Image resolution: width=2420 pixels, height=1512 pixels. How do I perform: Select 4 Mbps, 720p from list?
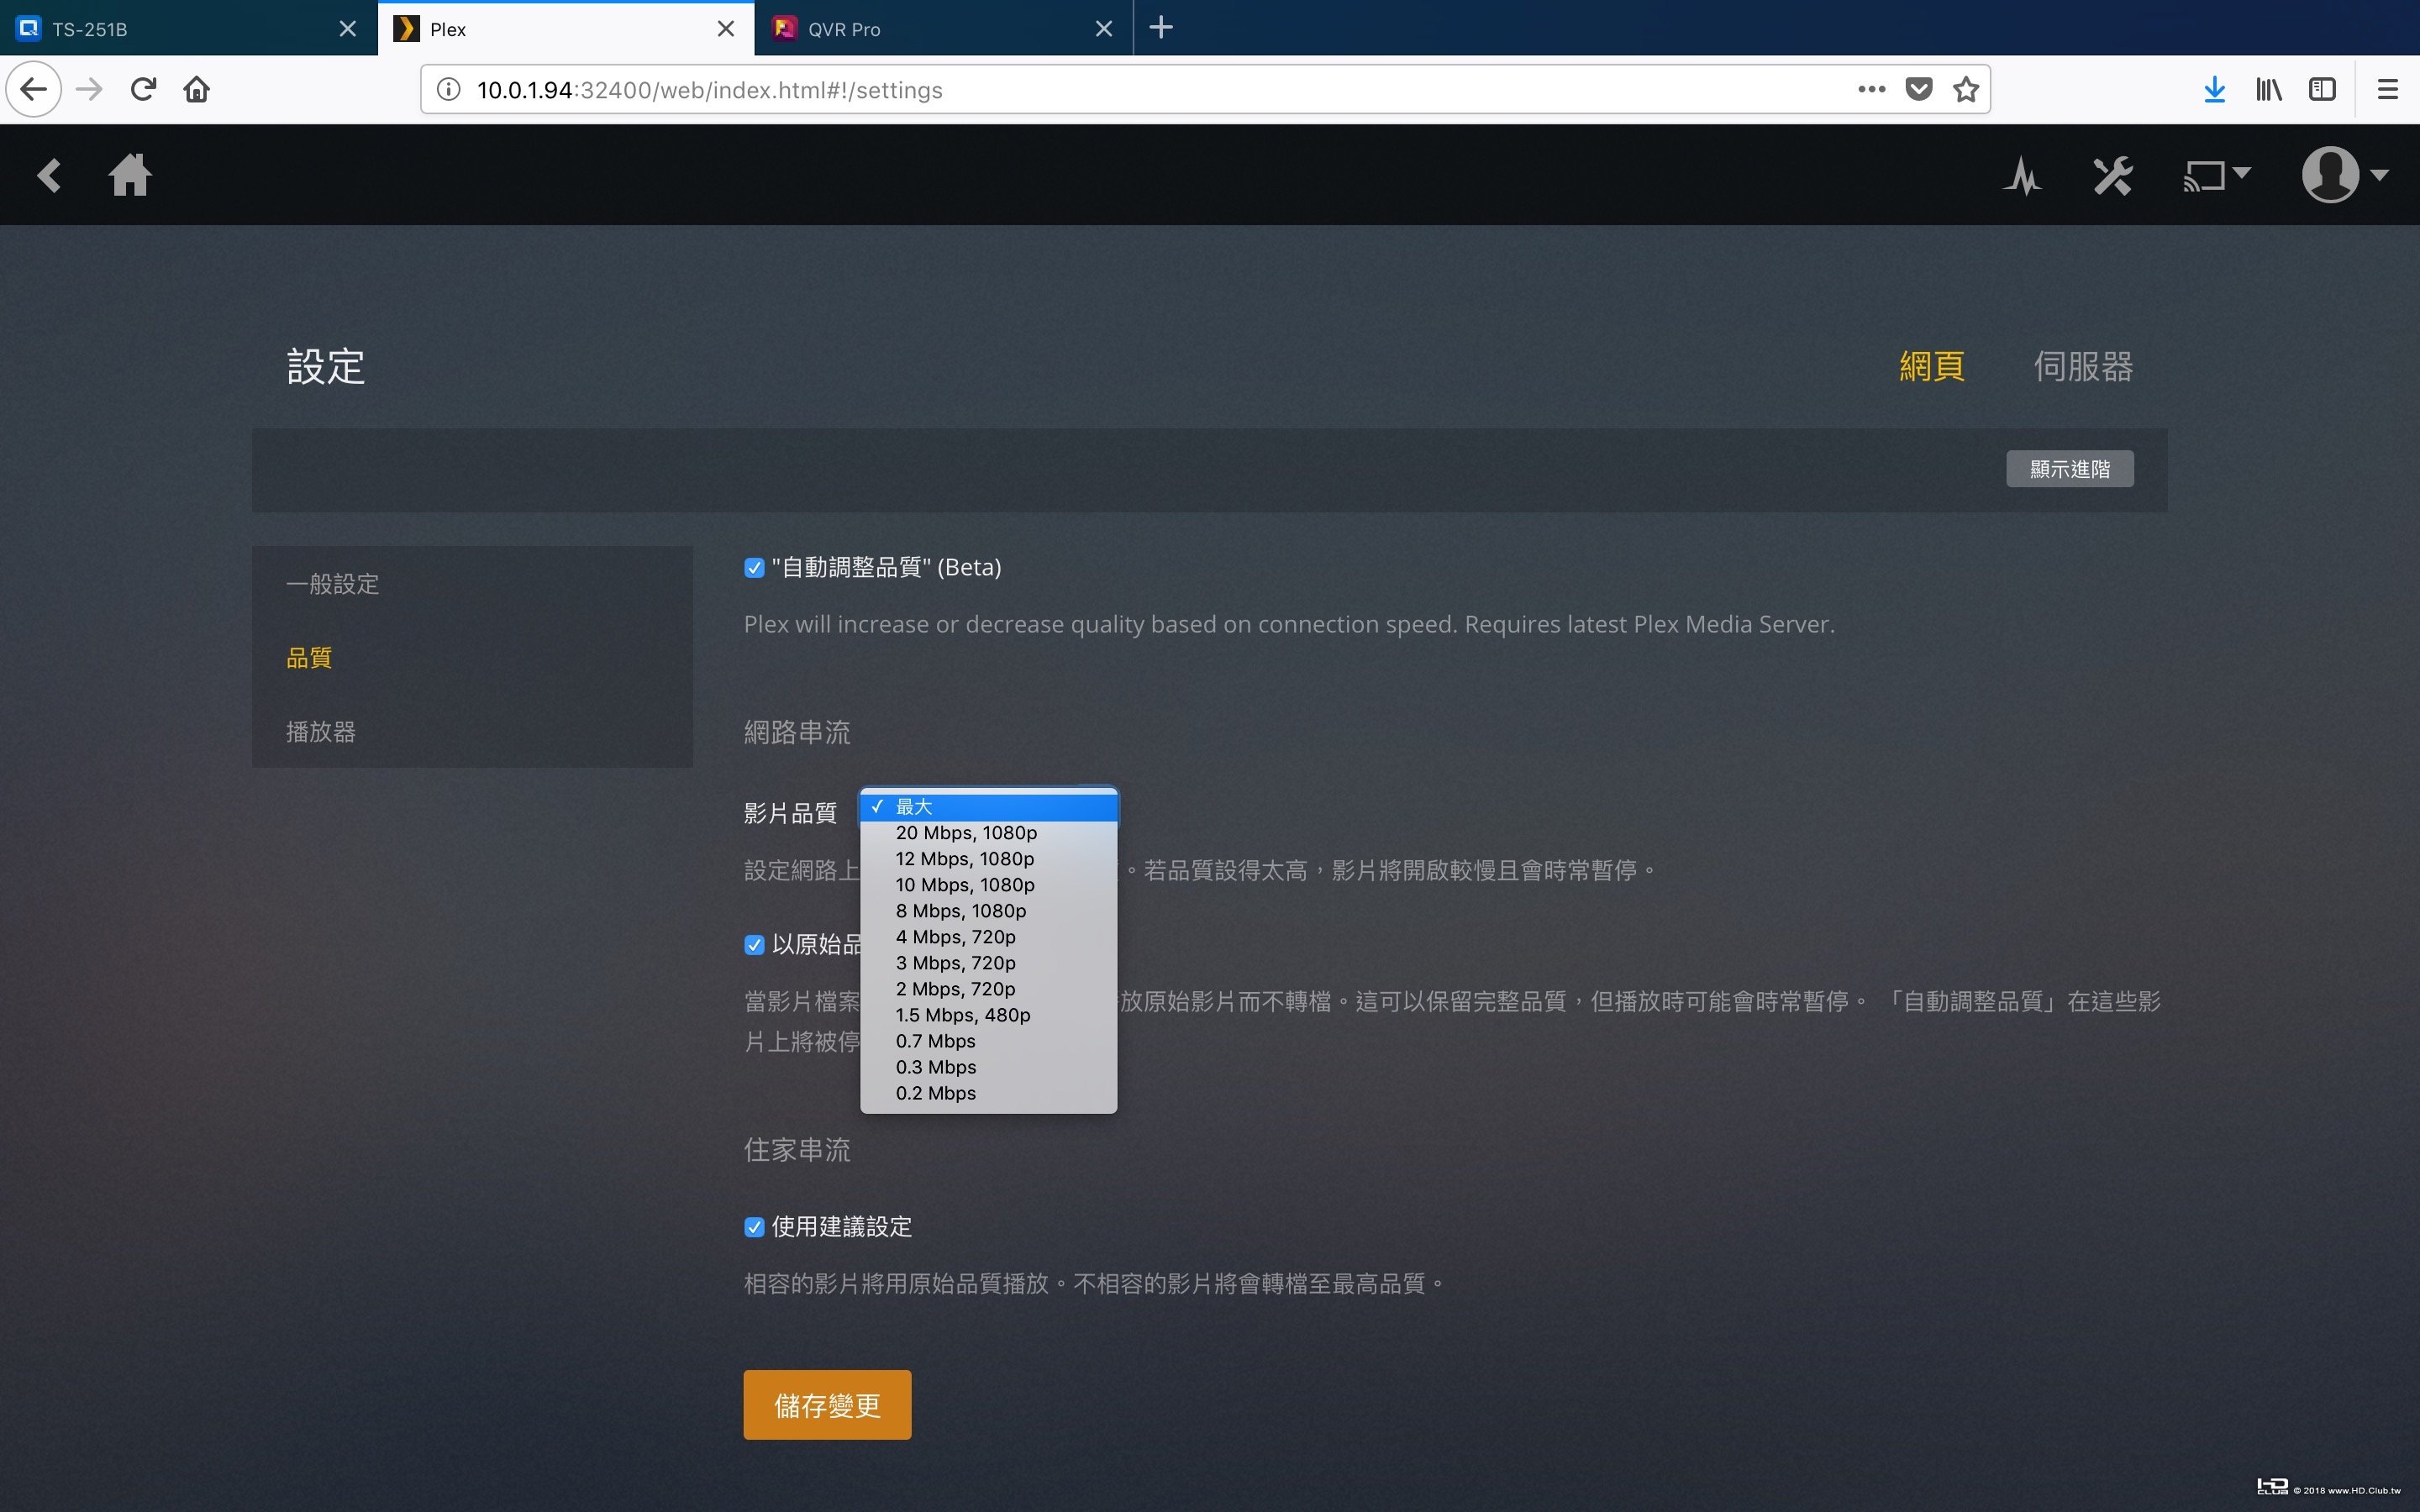coord(955,937)
